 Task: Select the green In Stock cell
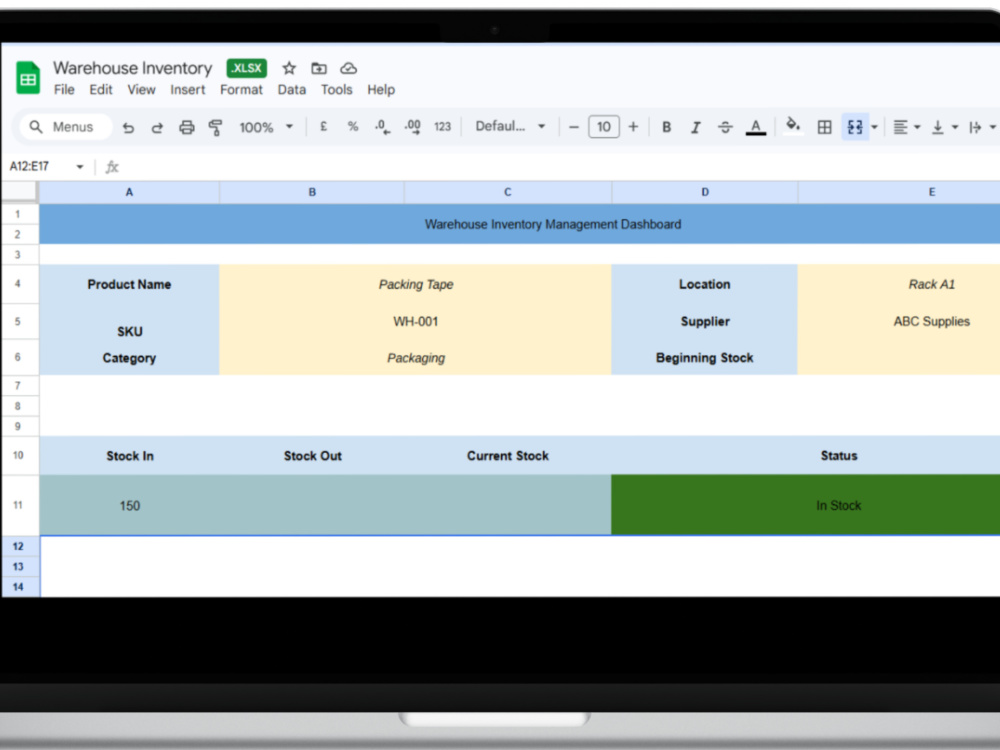(806, 505)
